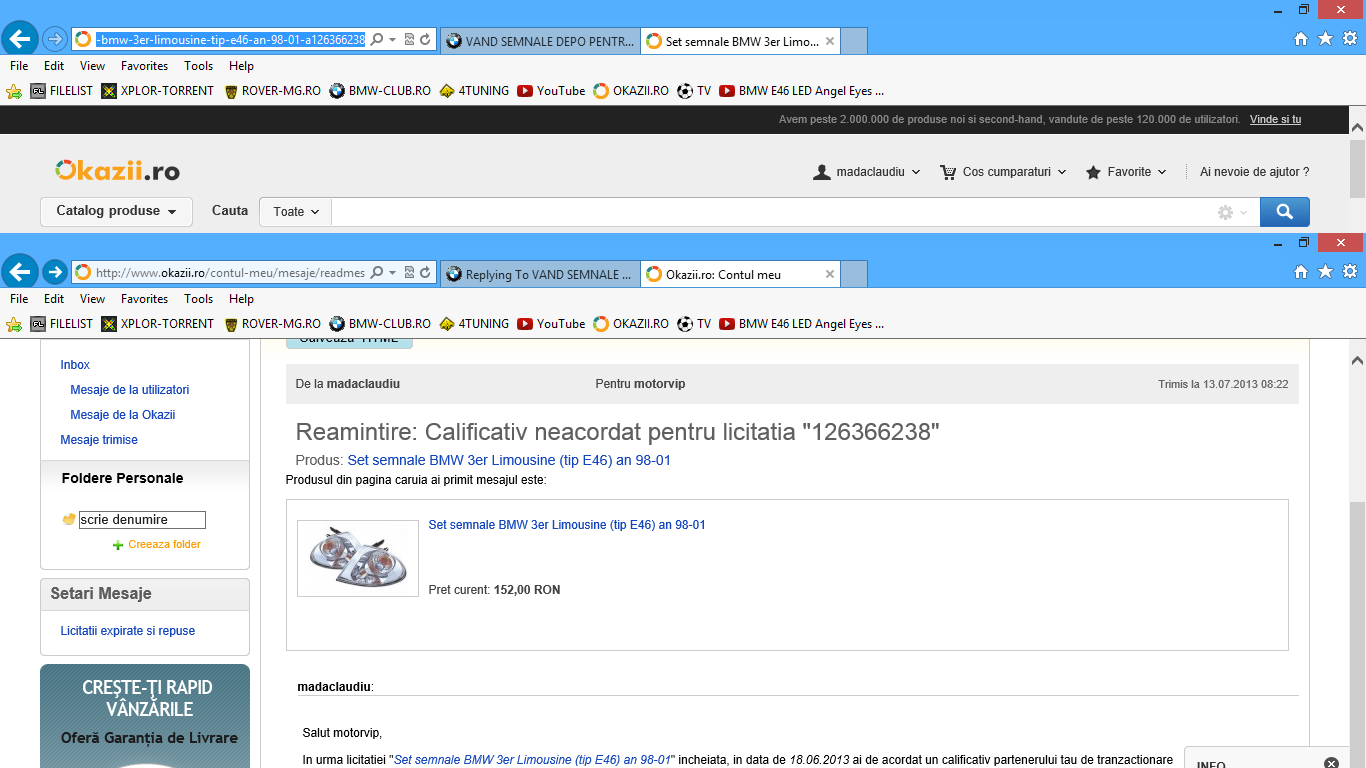The height and width of the screenshot is (768, 1366).
Task: Open new tab in Contul meu window
Action: [x=854, y=274]
